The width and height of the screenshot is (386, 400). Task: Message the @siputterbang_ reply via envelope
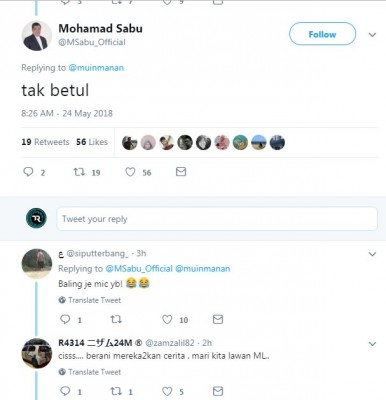tap(218, 320)
